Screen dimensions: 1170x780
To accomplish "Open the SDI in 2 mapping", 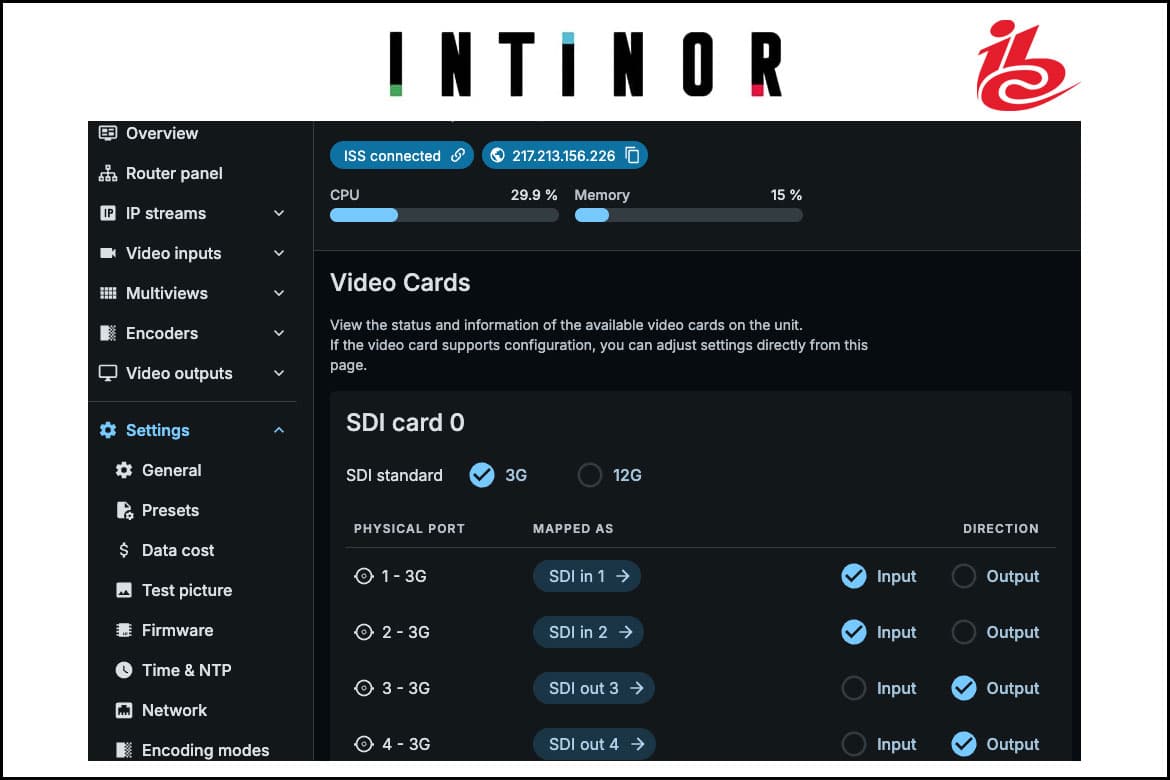I will [588, 632].
